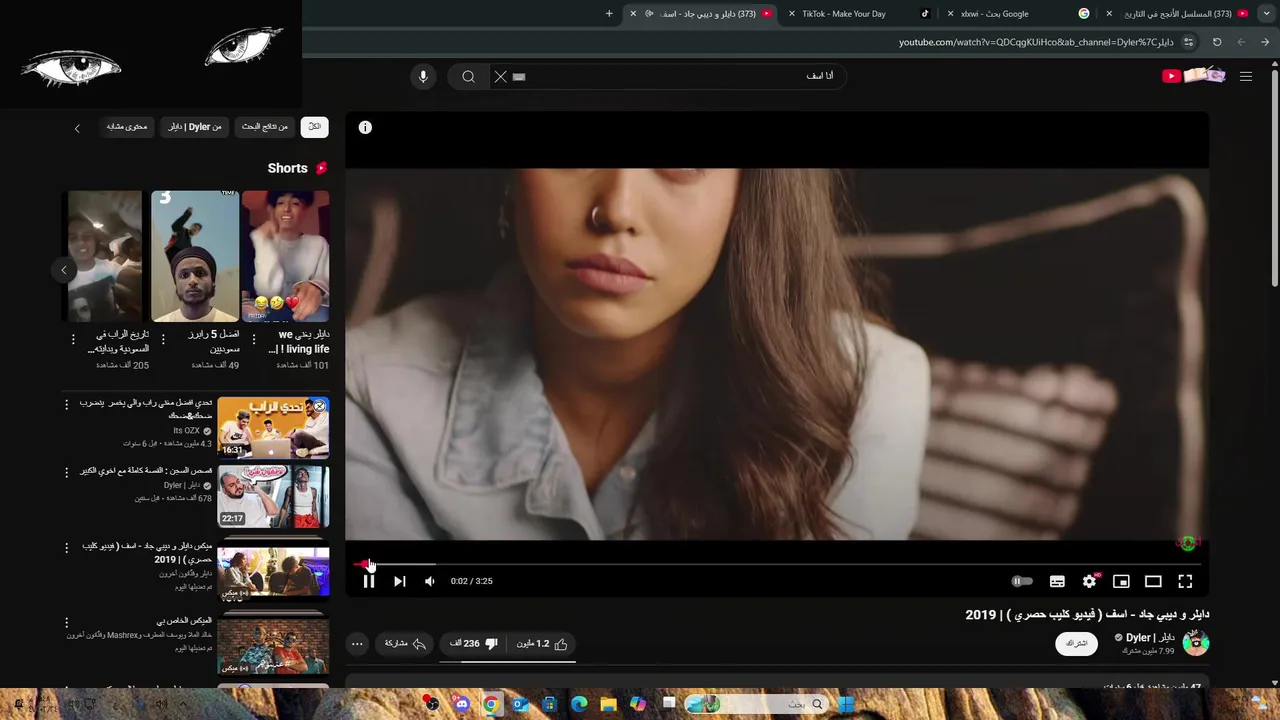Open the Dyler channel avatar
This screenshot has height=720, width=1280.
point(1196,643)
